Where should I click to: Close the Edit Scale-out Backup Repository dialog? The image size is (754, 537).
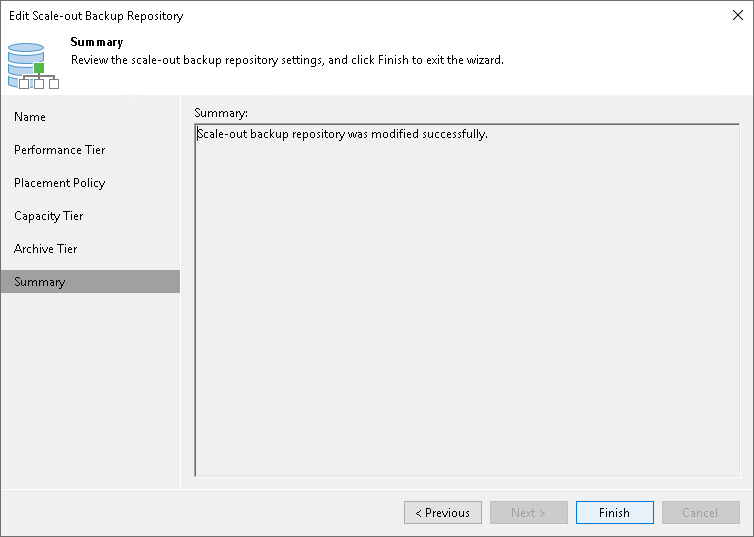(736, 16)
